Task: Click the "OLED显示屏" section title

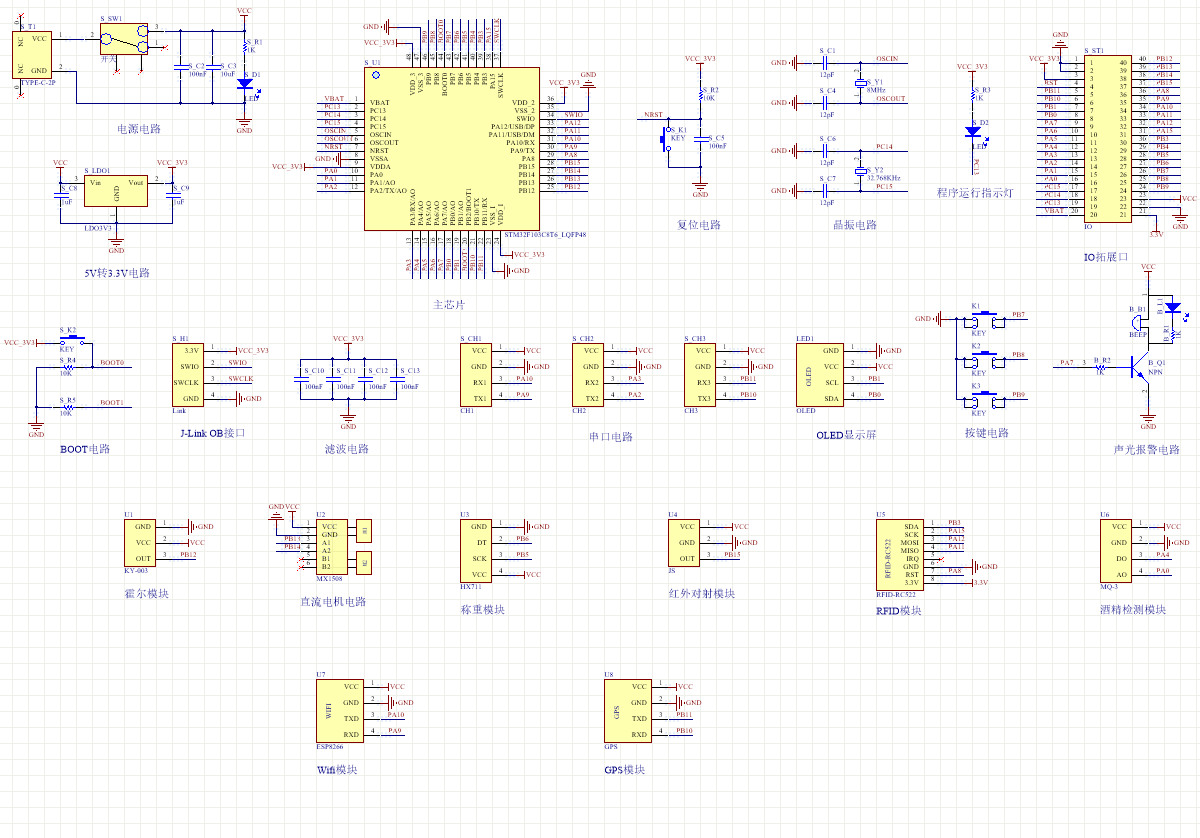Action: (x=846, y=435)
